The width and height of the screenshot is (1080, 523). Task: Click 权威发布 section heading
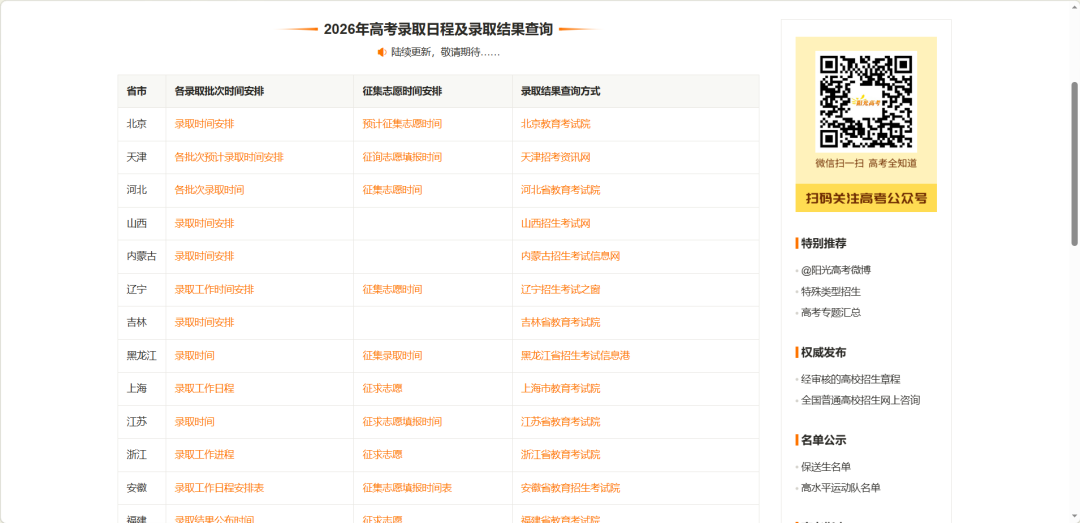pos(824,352)
